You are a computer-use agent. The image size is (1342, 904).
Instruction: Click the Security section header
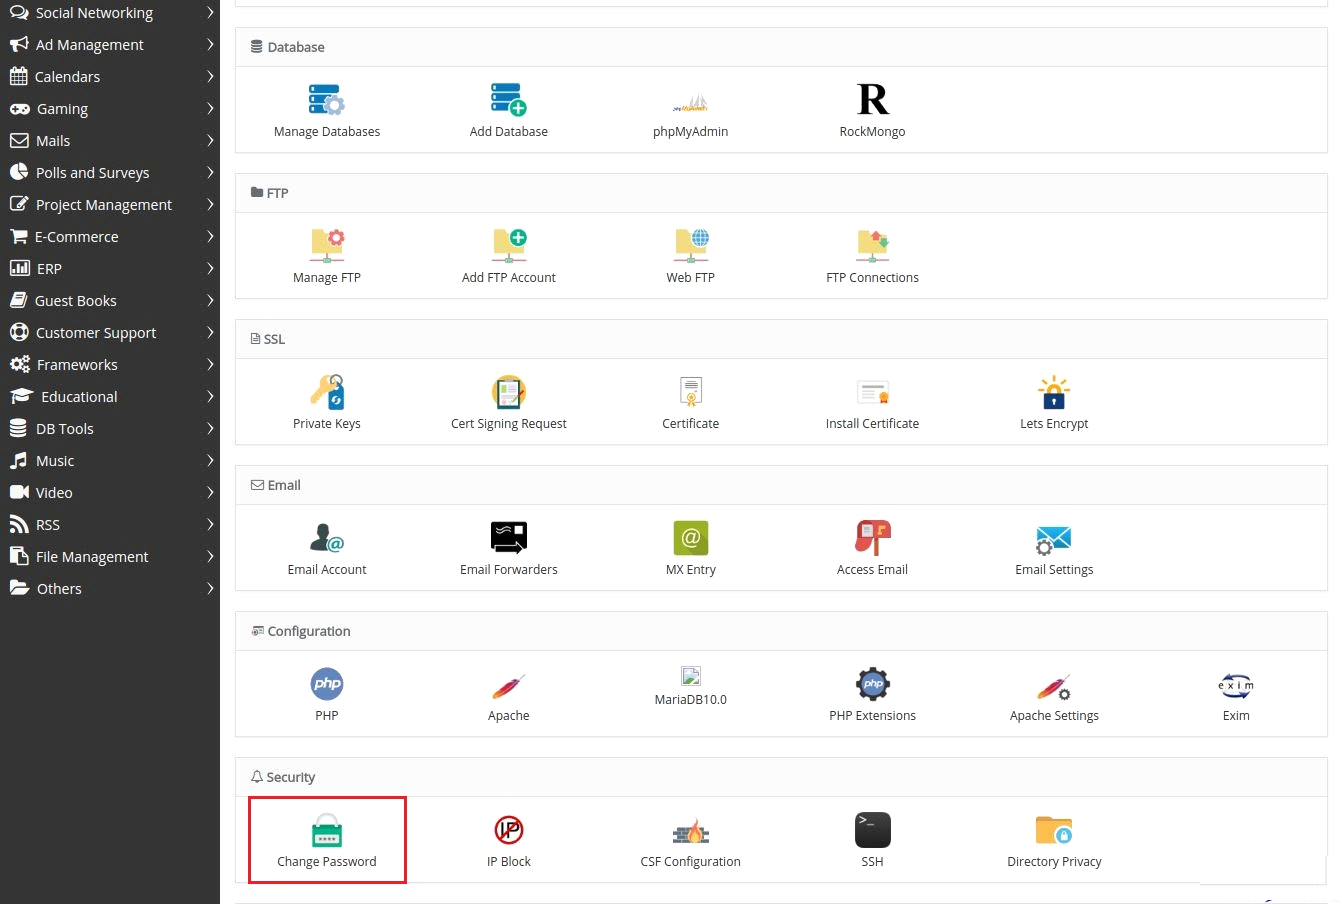(x=290, y=777)
